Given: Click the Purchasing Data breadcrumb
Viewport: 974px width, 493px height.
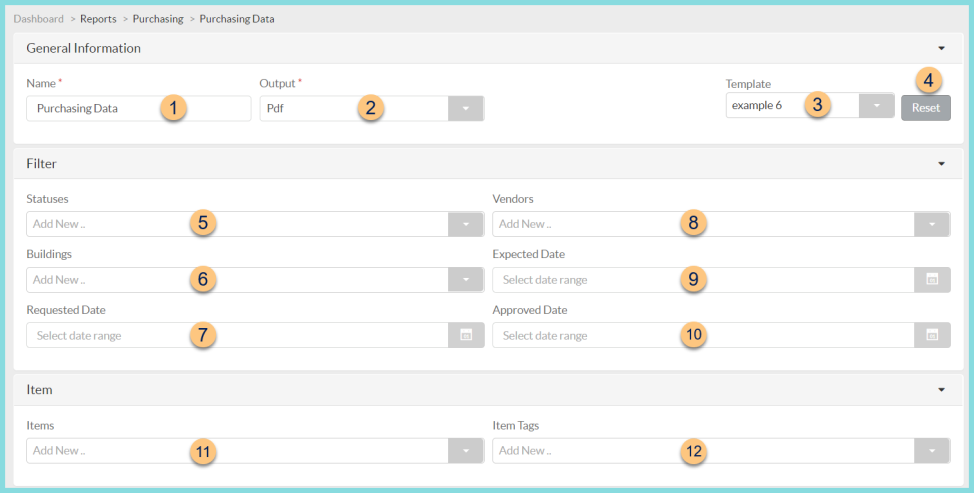Looking at the screenshot, I should click(237, 19).
